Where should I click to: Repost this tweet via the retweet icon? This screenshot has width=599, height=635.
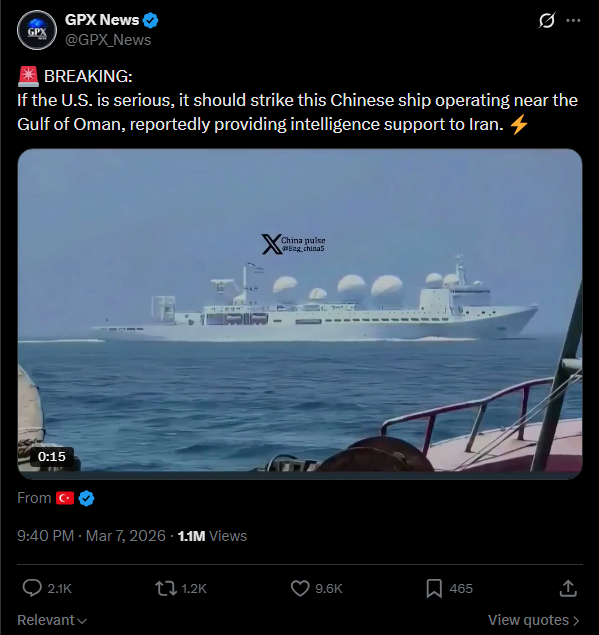coord(166,588)
